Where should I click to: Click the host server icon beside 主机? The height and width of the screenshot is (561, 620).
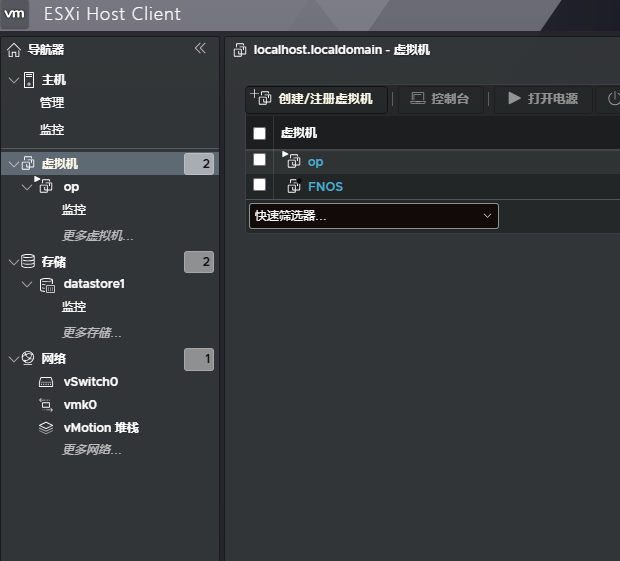[x=29, y=80]
